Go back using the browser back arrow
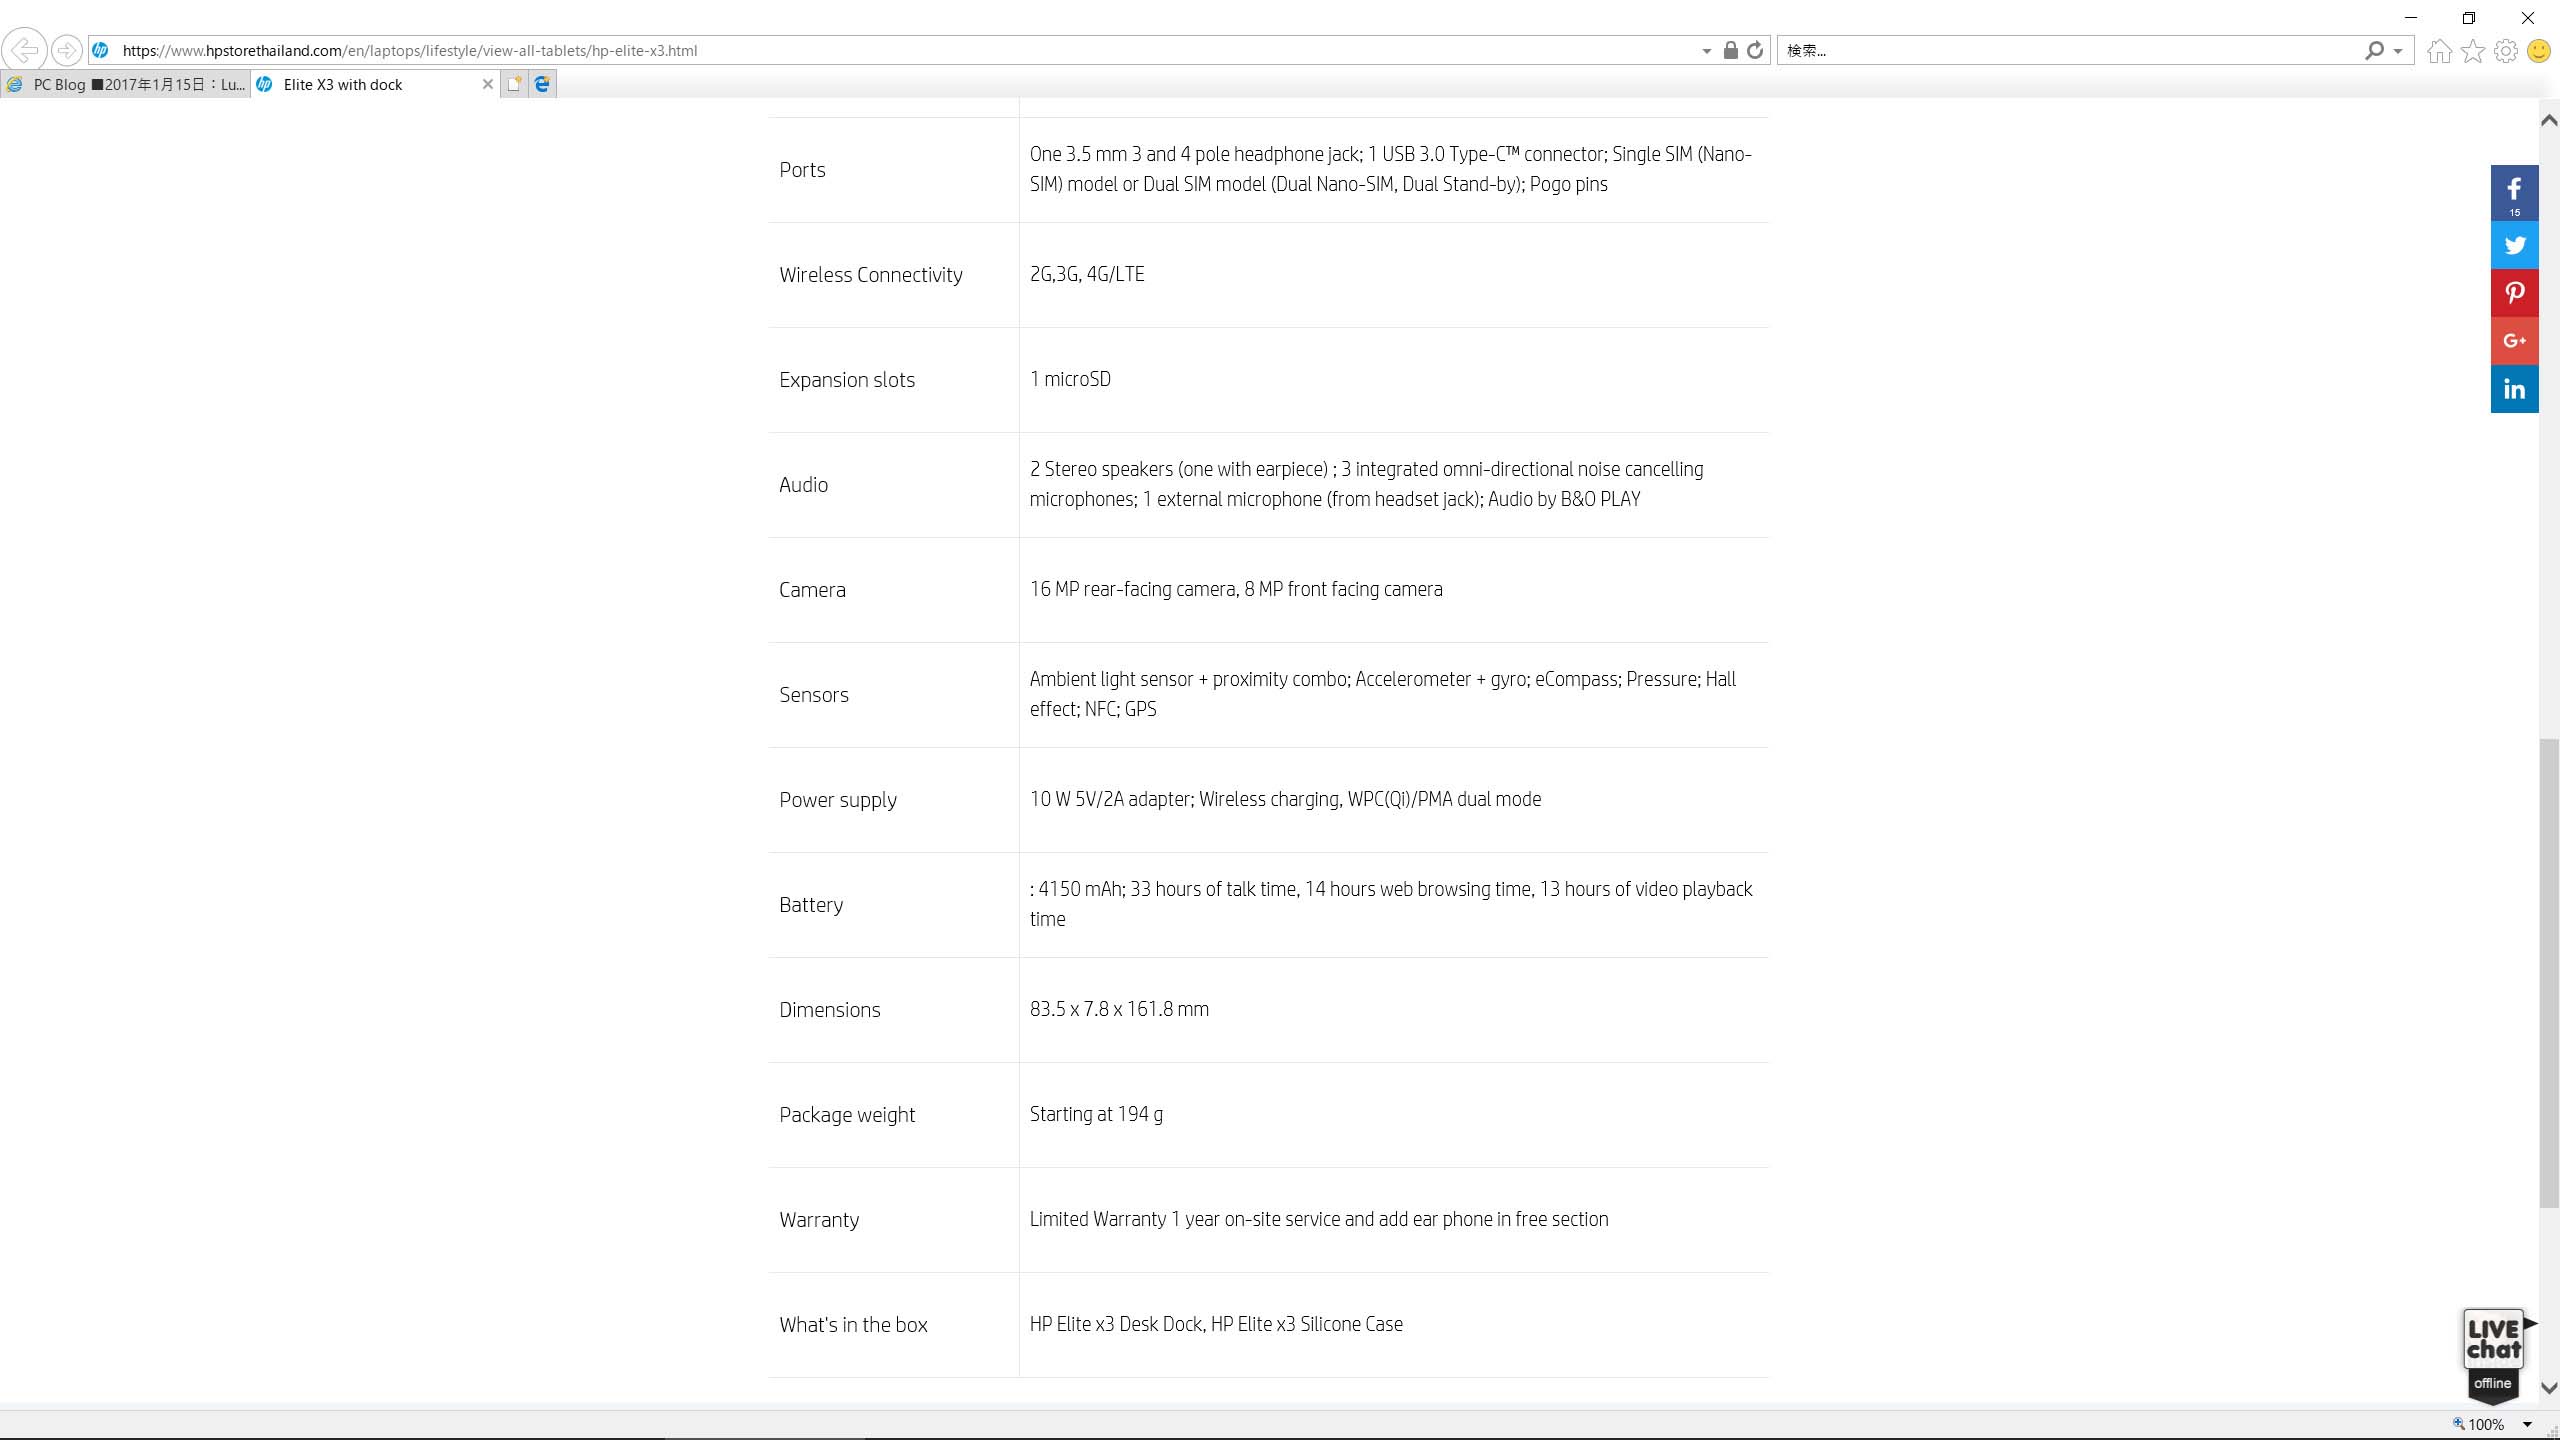 click(24, 50)
